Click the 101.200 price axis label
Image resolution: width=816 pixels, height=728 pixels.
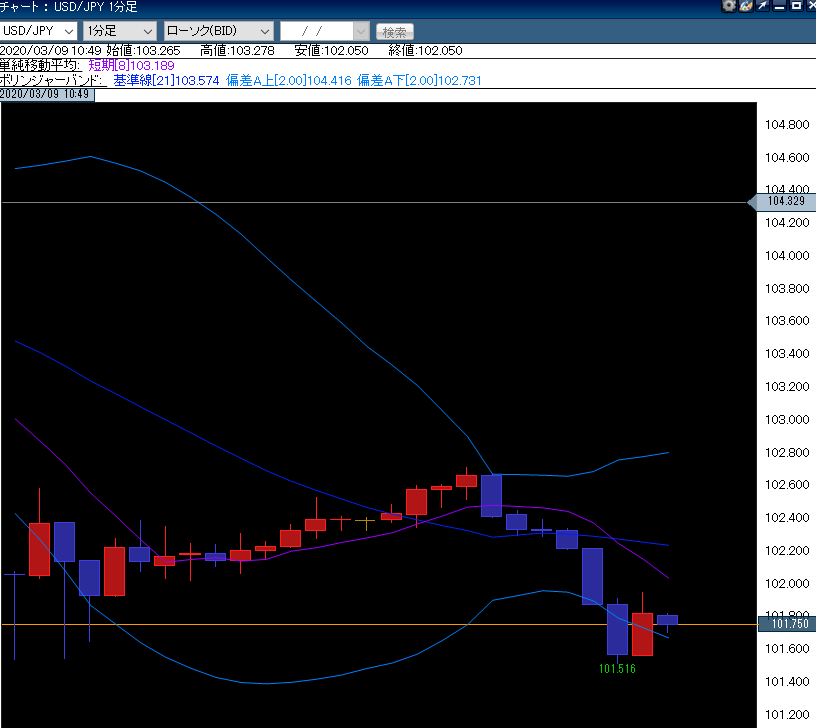pyautogui.click(x=787, y=714)
